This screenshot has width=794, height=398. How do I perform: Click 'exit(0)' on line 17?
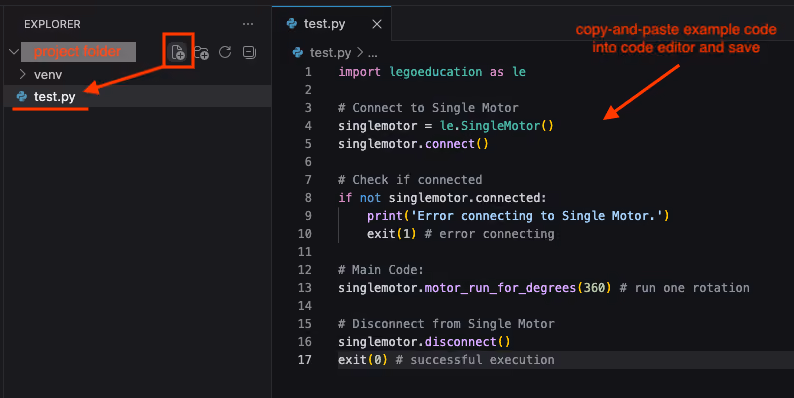click(x=363, y=360)
